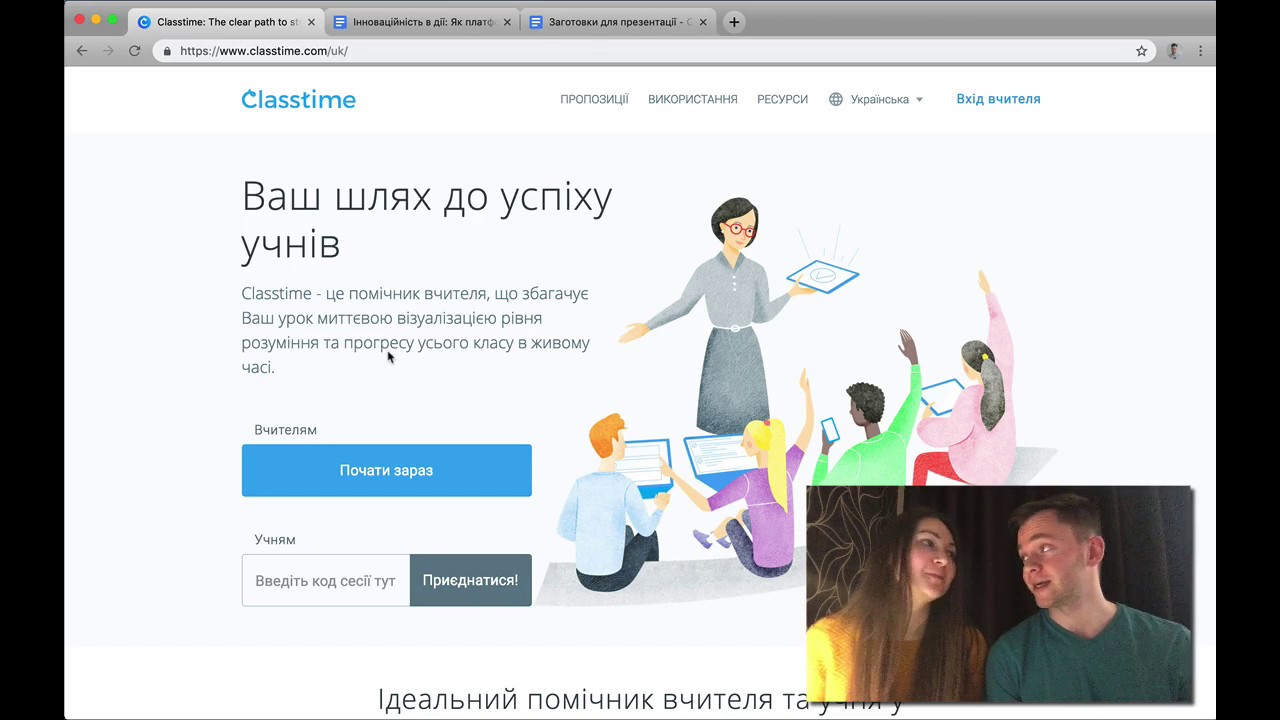Screen dimensions: 1280x720
Task: Click the browser forward arrow
Action: click(x=108, y=51)
